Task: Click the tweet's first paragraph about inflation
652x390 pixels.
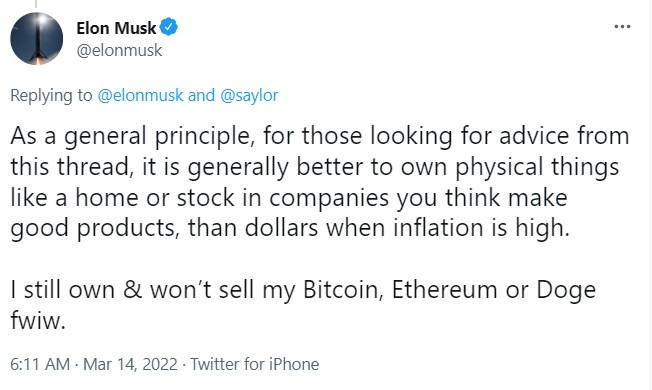Action: tap(320, 182)
